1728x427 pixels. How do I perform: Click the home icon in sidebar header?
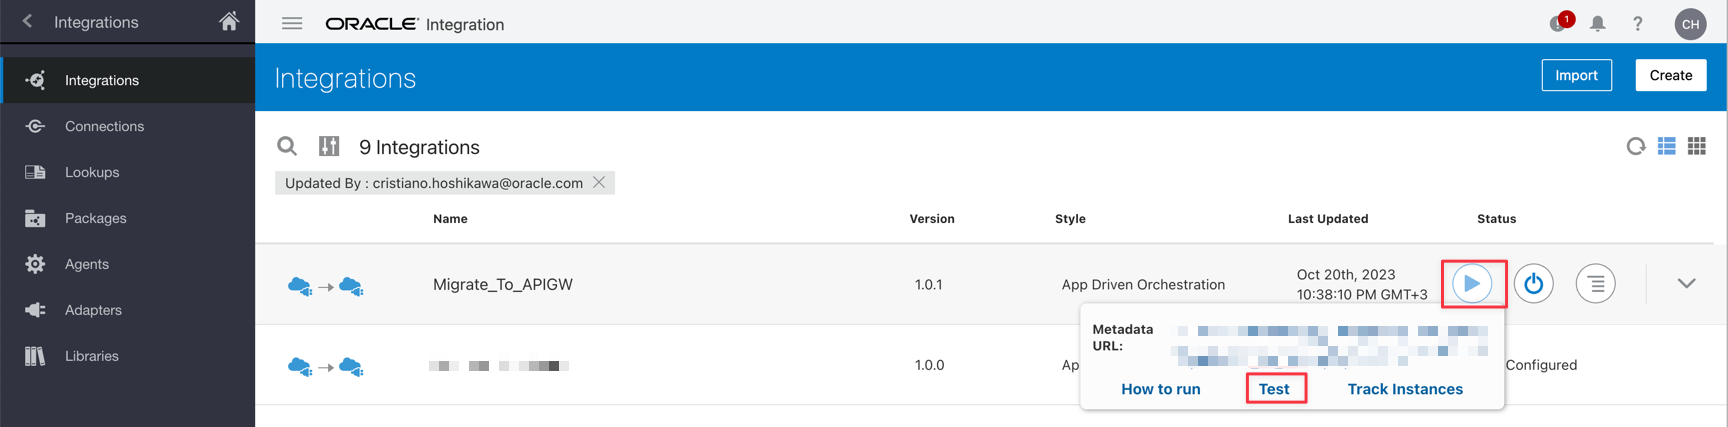pos(229,21)
